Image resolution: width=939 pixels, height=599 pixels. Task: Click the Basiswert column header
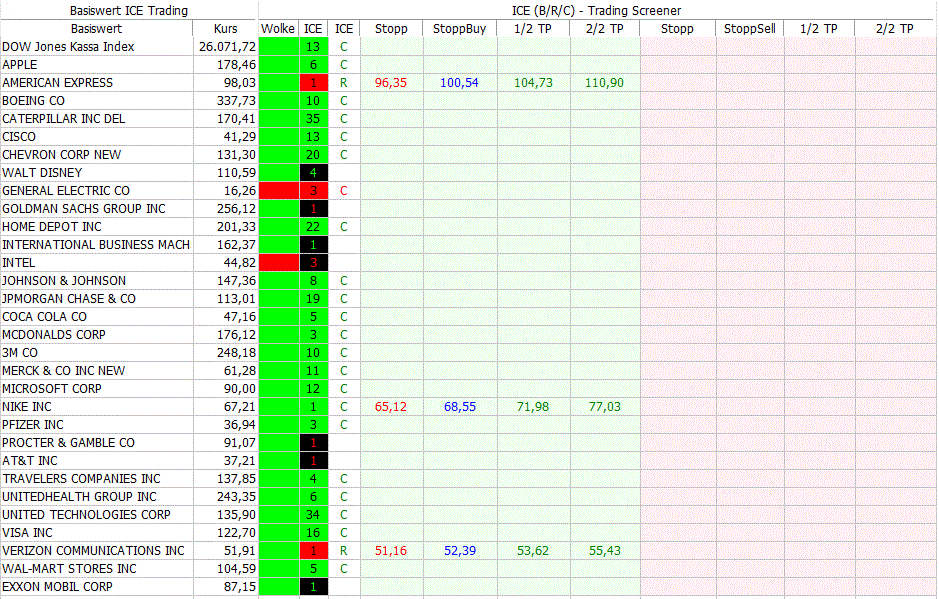tap(96, 29)
